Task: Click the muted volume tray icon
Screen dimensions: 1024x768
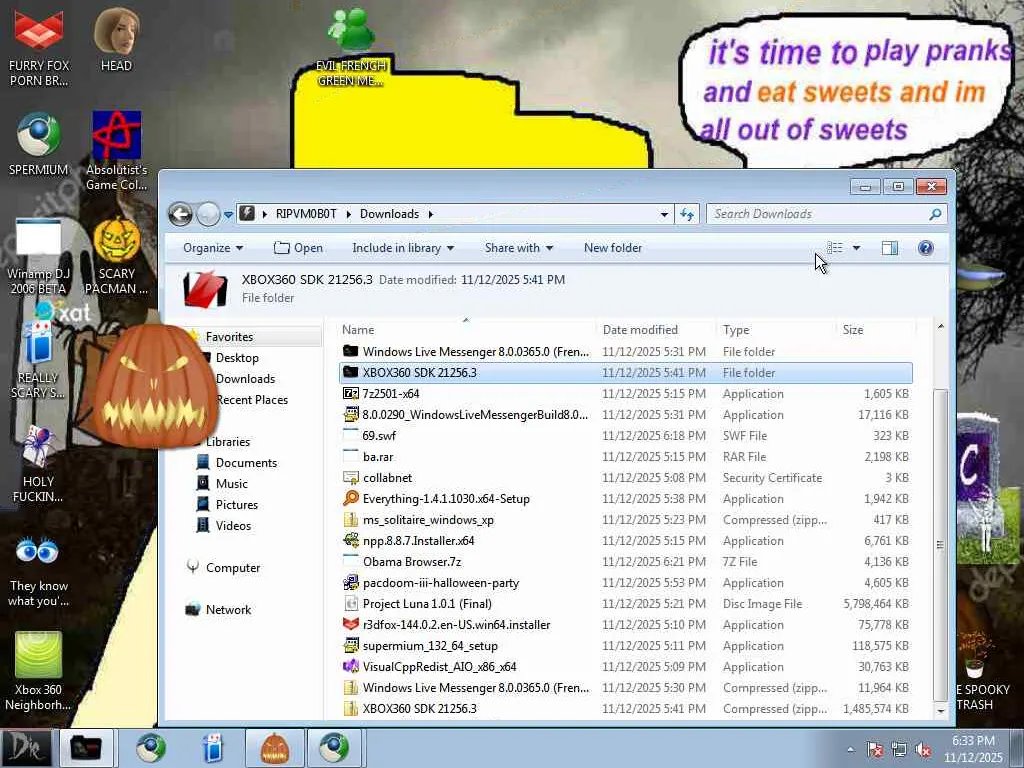Action: pos(923,750)
